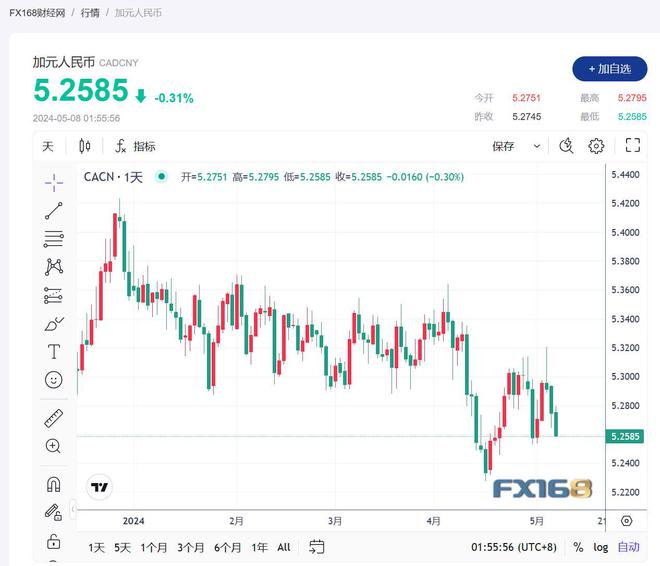Open the 行情 breadcrumb link
The image size is (660, 566).
[90, 13]
